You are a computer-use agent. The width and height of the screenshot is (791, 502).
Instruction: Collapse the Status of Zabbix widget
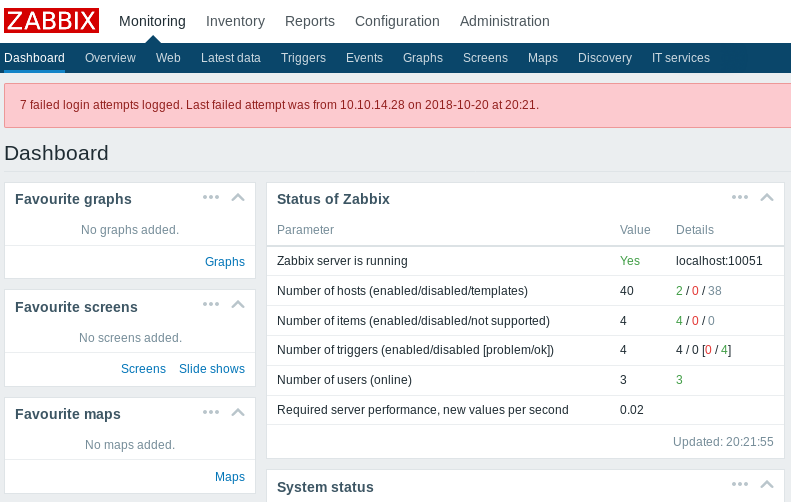tap(767, 197)
